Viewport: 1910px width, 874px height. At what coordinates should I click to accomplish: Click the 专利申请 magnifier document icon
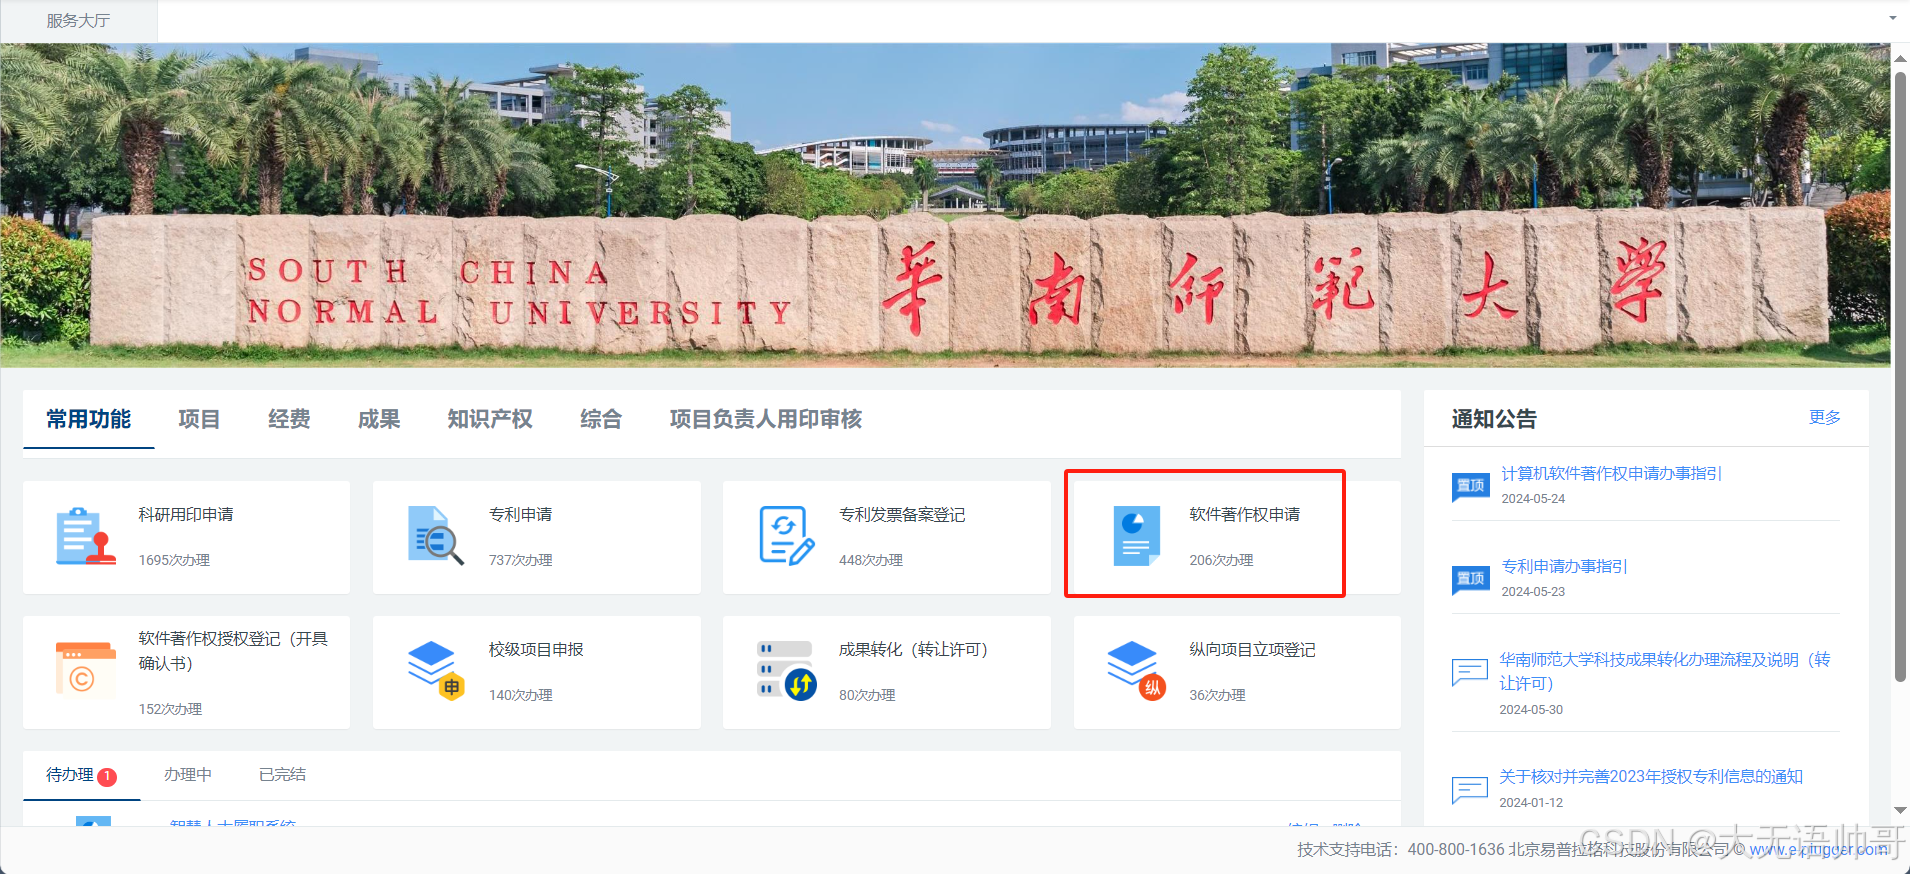pyautogui.click(x=436, y=536)
